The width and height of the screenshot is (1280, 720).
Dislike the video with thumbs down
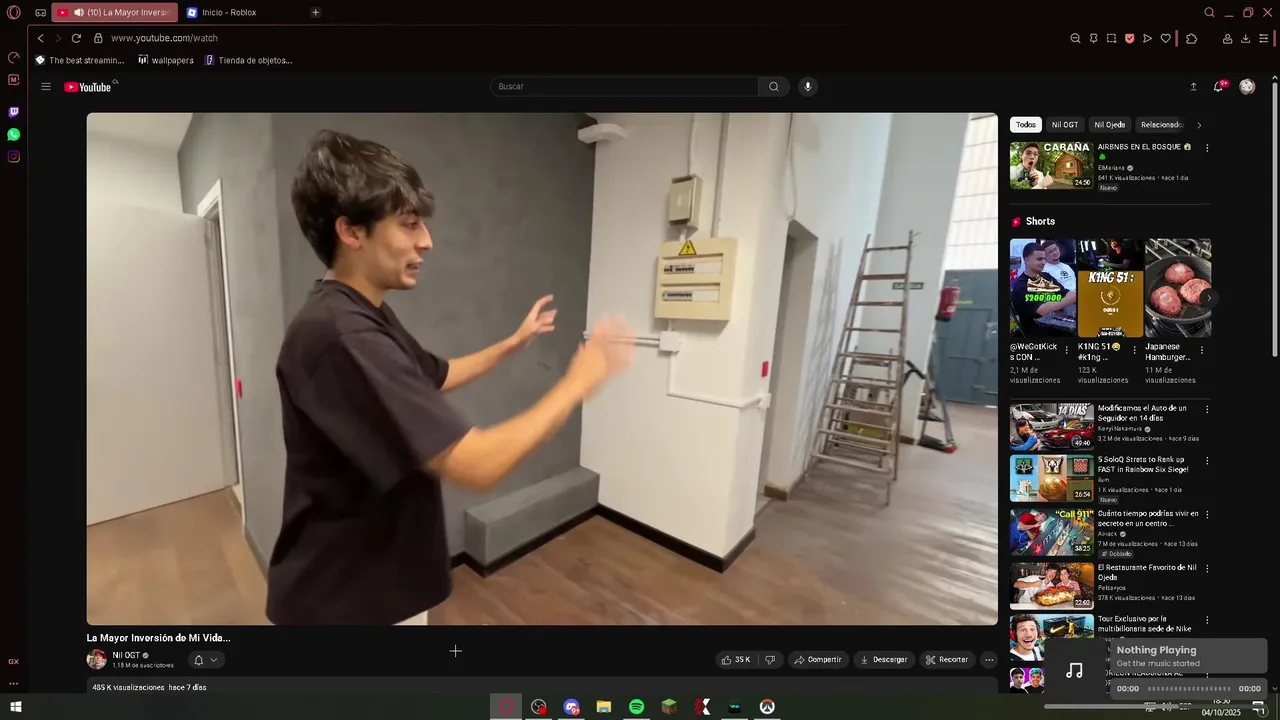point(770,660)
